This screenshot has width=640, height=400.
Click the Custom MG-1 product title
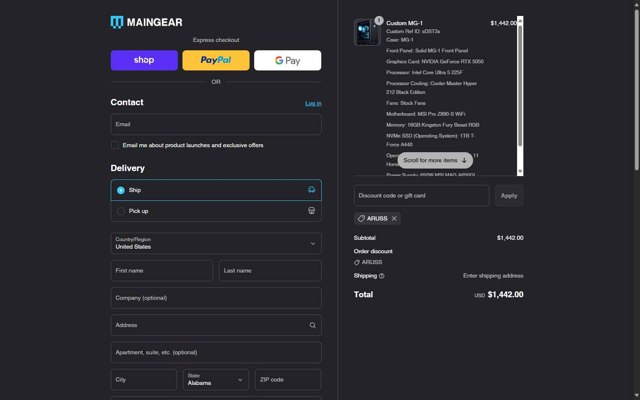click(404, 23)
